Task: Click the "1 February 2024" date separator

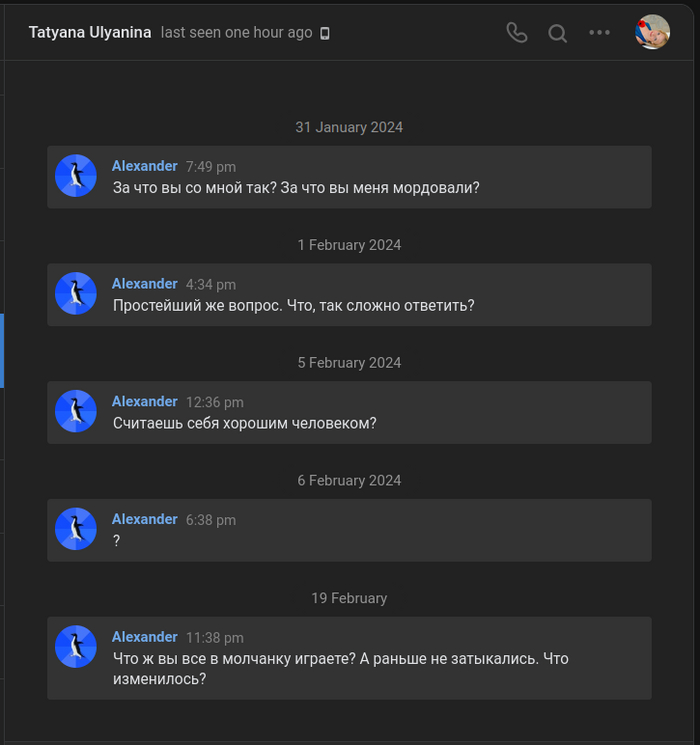Action: click(x=349, y=245)
